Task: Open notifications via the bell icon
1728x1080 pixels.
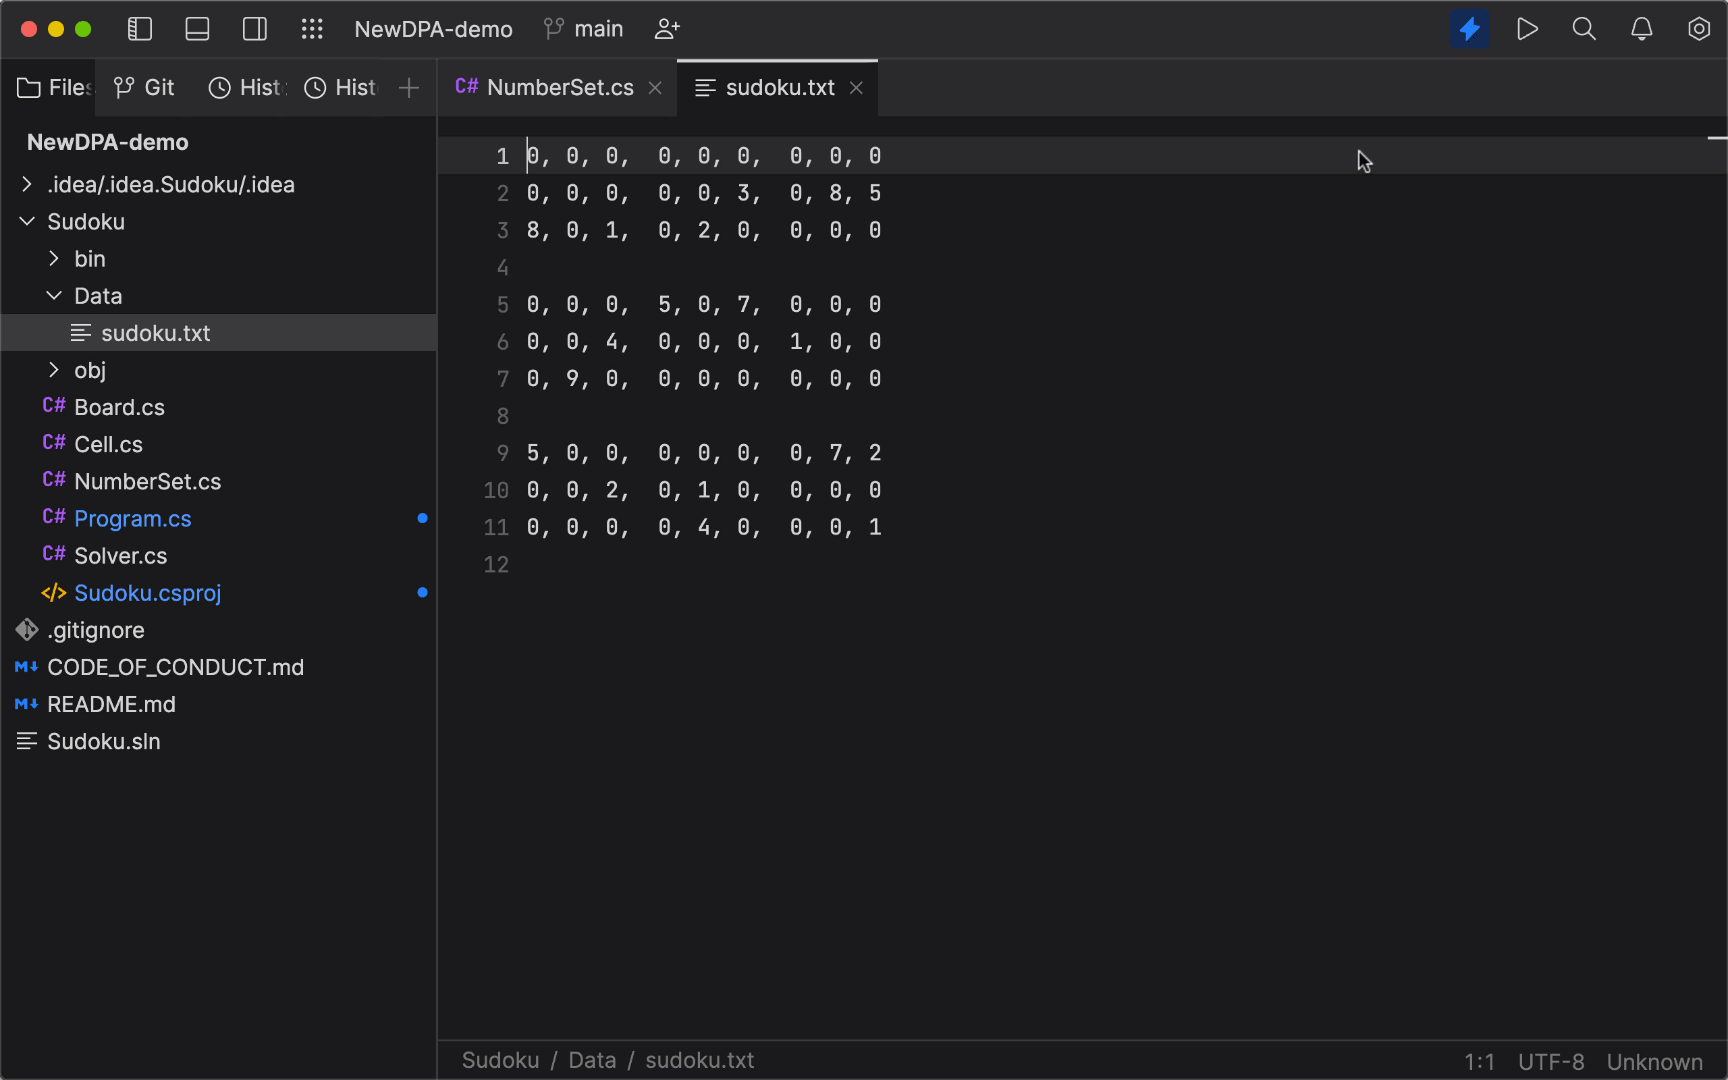Action: 1641,29
